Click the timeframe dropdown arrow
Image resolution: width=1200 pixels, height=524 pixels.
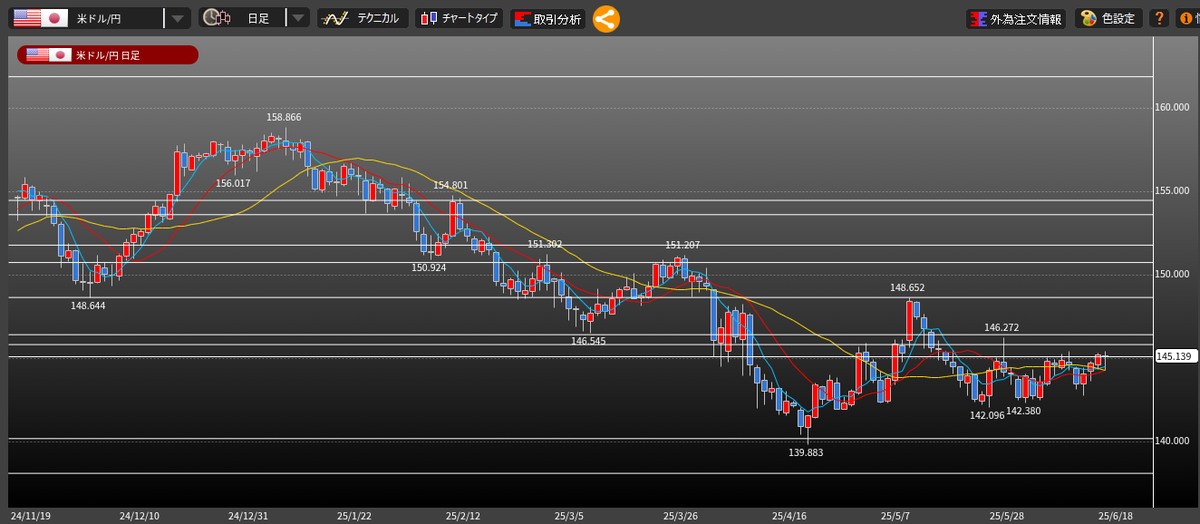coord(298,18)
